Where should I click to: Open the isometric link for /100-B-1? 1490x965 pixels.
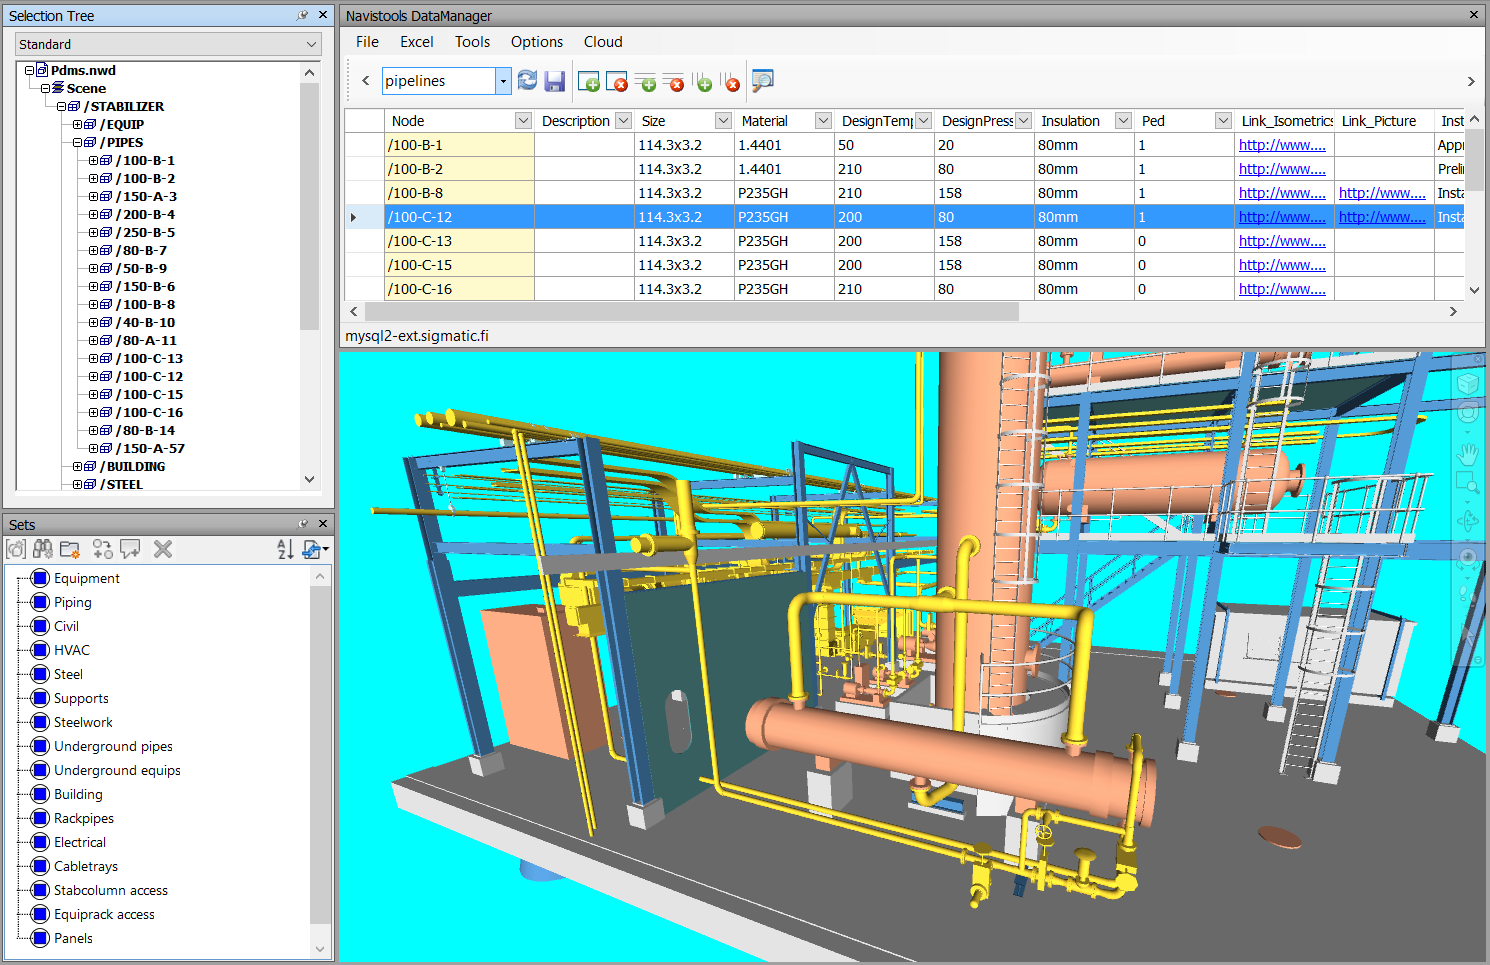[x=1281, y=145]
